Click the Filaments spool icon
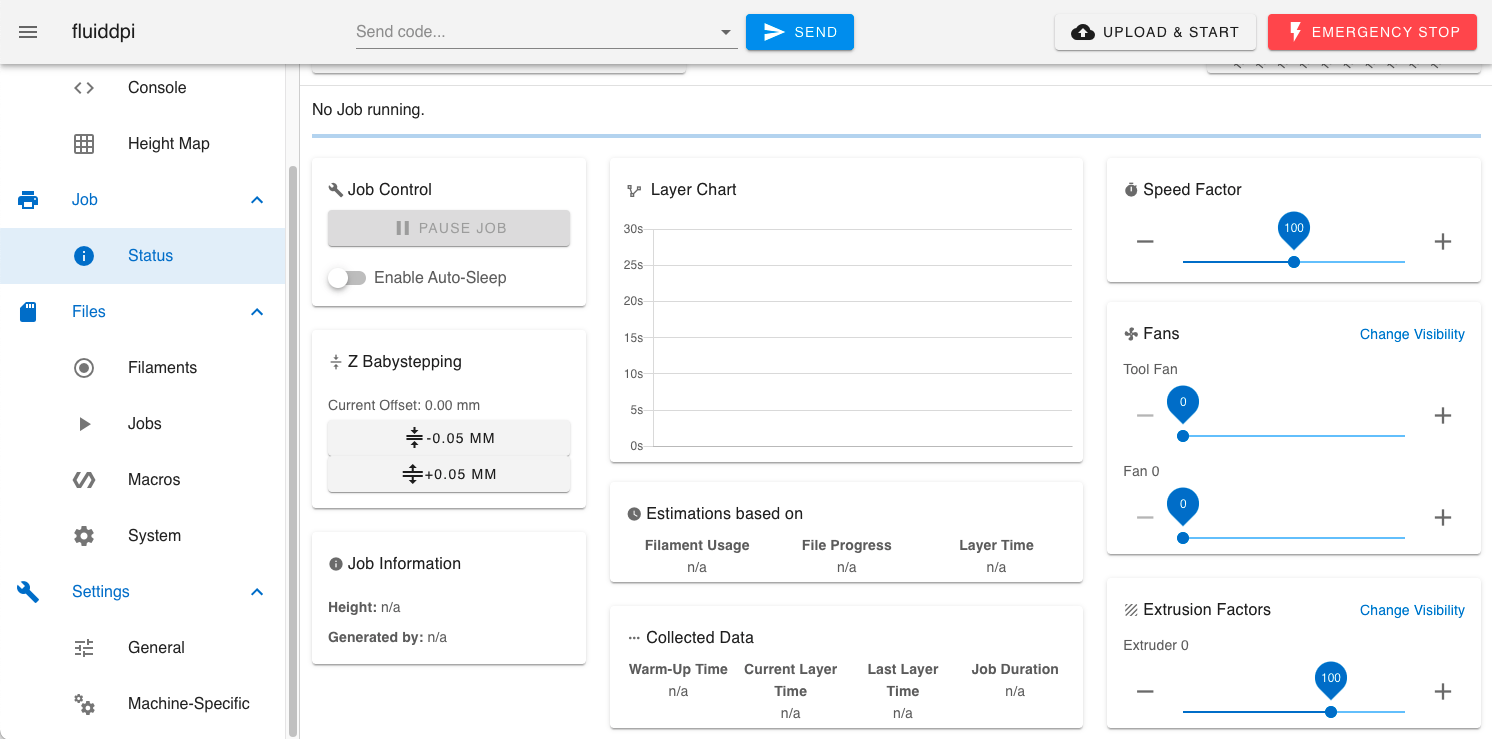Image resolution: width=1492 pixels, height=739 pixels. (x=84, y=368)
